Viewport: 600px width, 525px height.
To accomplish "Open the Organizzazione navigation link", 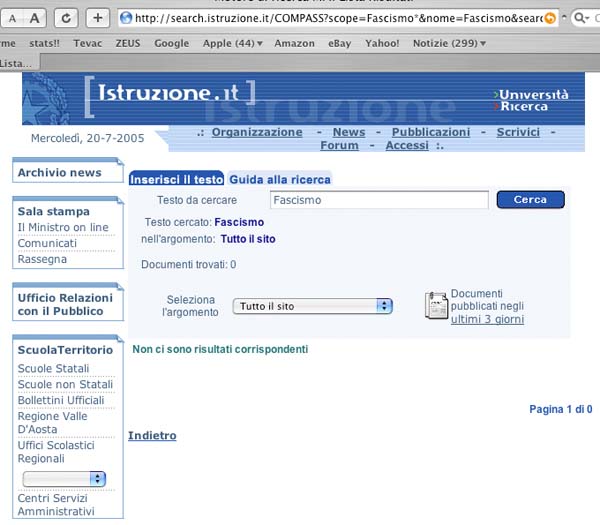I will (257, 132).
